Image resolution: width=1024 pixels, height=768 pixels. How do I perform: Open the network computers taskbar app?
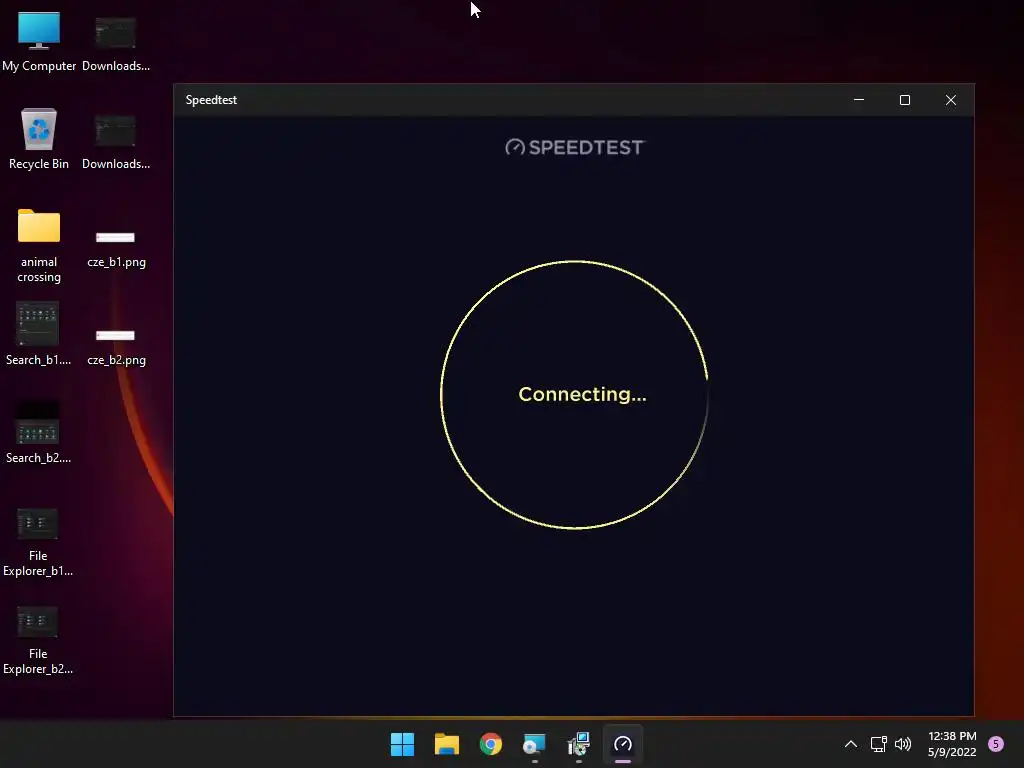pos(579,744)
